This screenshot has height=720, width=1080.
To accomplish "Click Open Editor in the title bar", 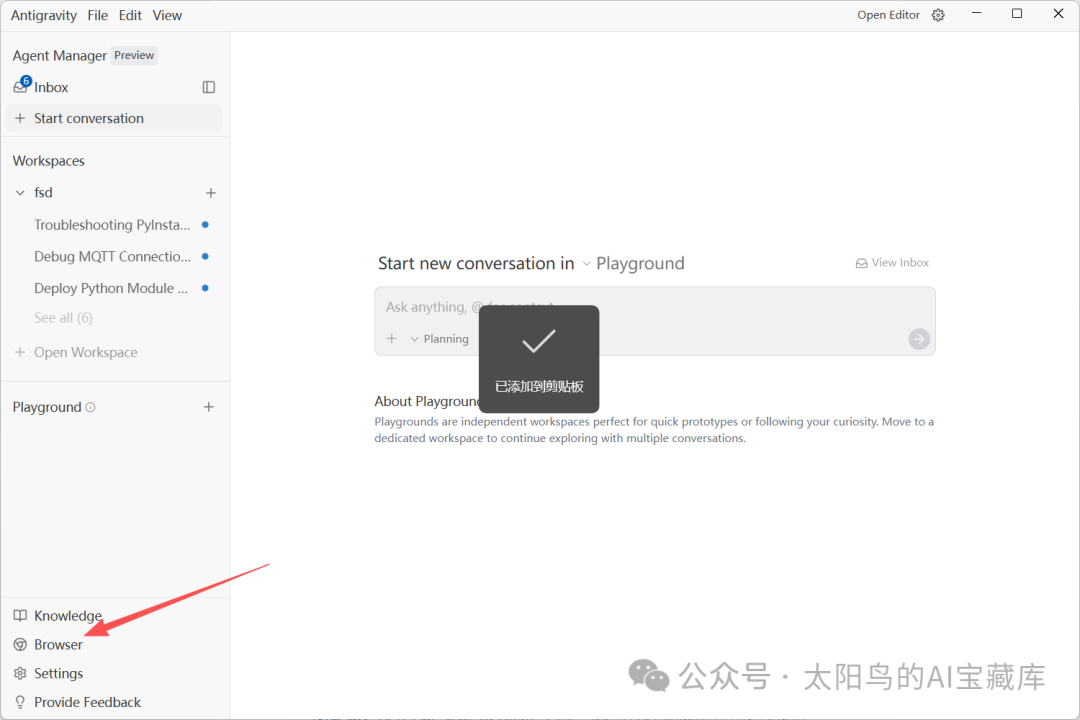I will (x=888, y=14).
